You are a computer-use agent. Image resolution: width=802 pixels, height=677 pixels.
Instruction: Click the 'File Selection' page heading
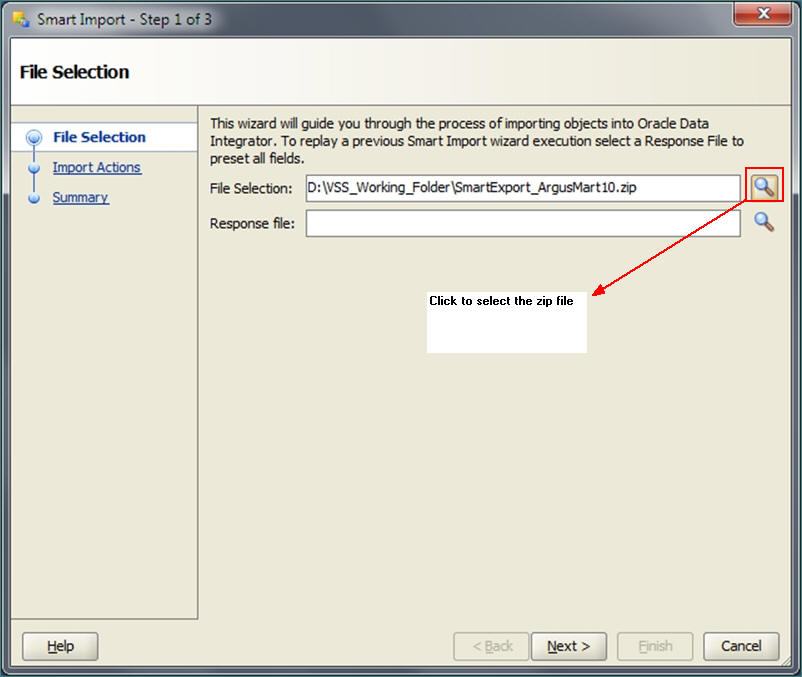tap(74, 72)
